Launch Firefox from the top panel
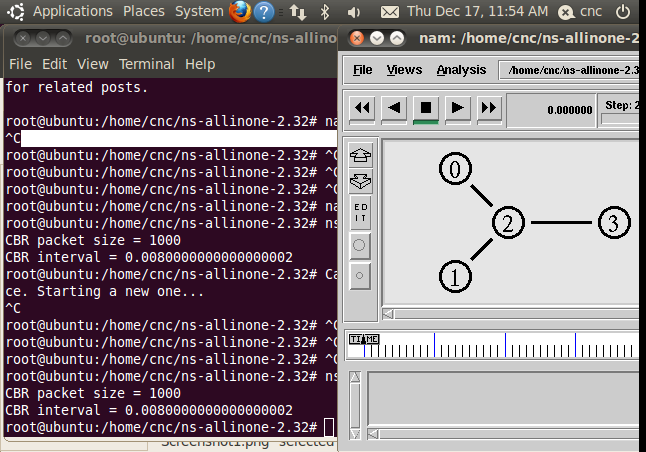Image resolution: width=646 pixels, height=452 pixels. click(240, 12)
